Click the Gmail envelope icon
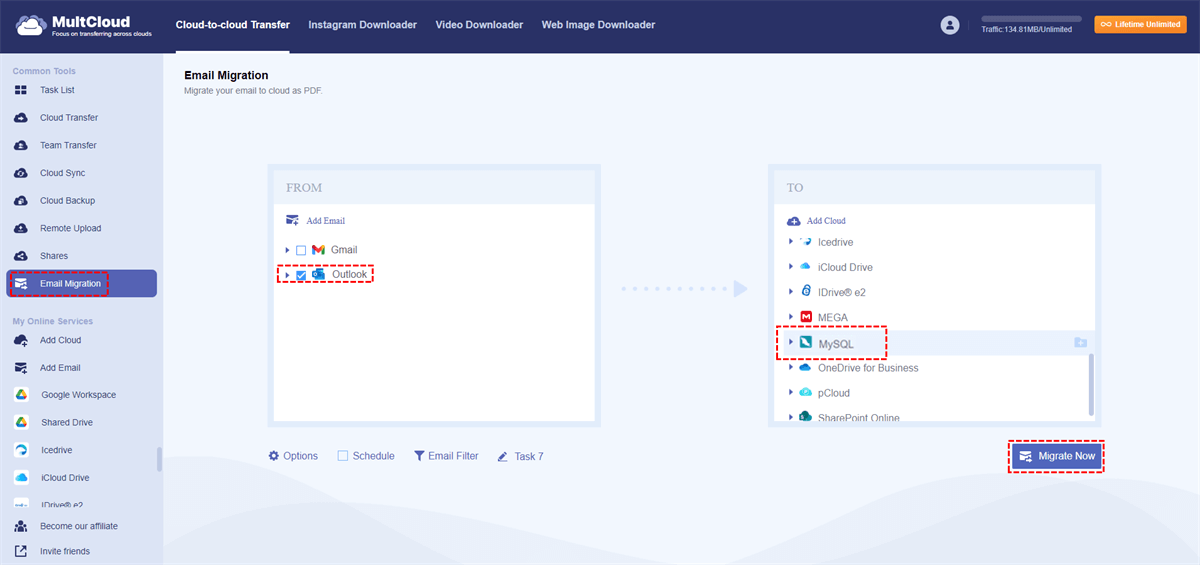This screenshot has width=1200, height=565. (318, 250)
